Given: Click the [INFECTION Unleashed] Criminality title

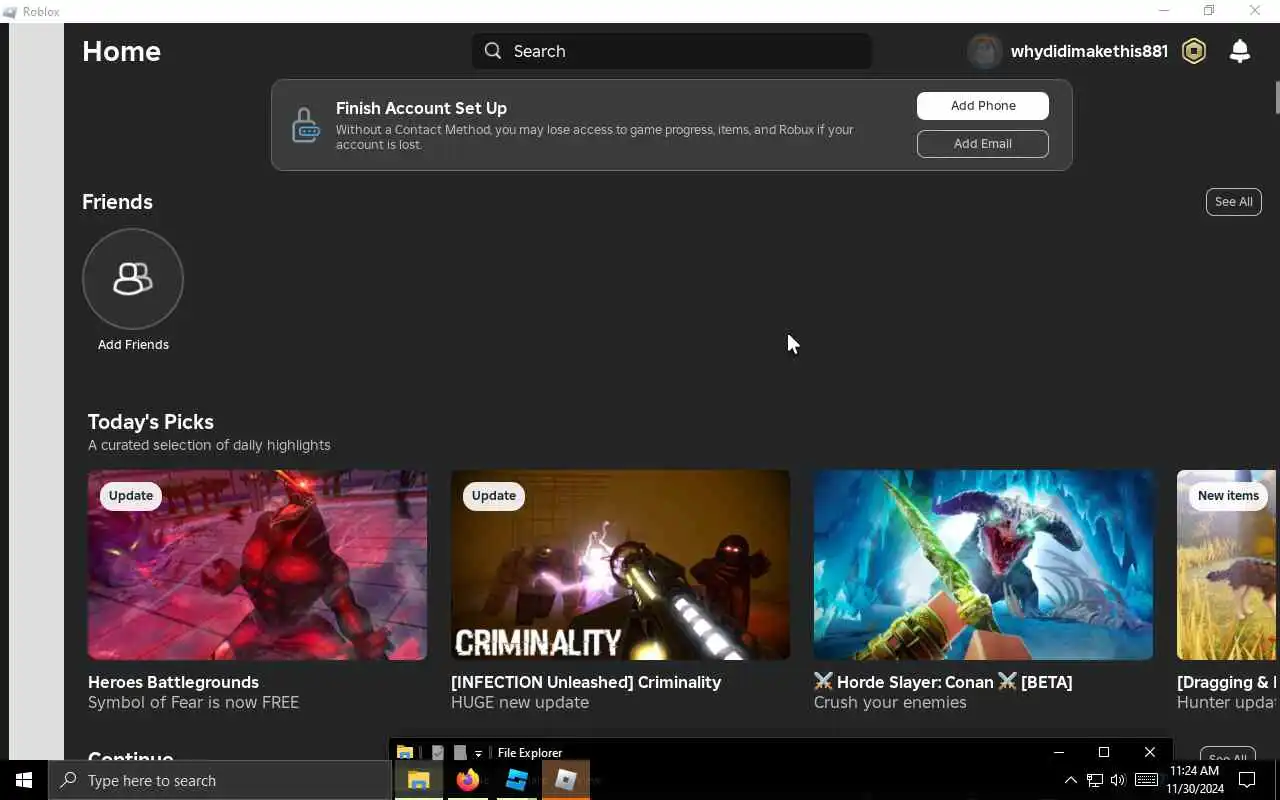Looking at the screenshot, I should (x=586, y=682).
